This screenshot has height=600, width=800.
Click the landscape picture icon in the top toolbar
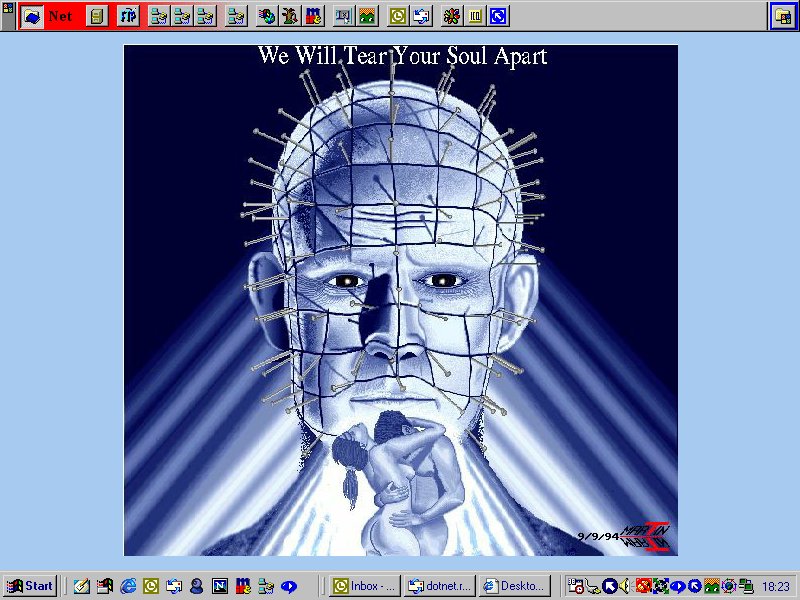pos(367,16)
